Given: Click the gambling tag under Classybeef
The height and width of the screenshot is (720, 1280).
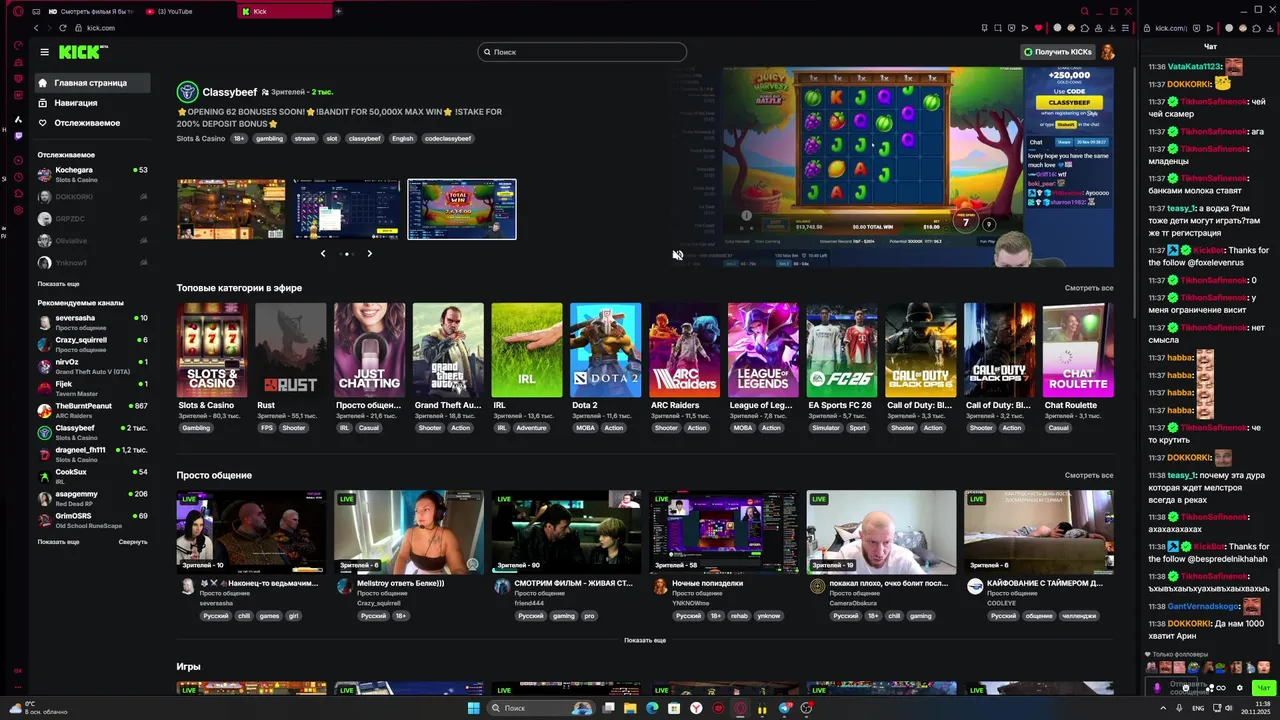Looking at the screenshot, I should 269,138.
